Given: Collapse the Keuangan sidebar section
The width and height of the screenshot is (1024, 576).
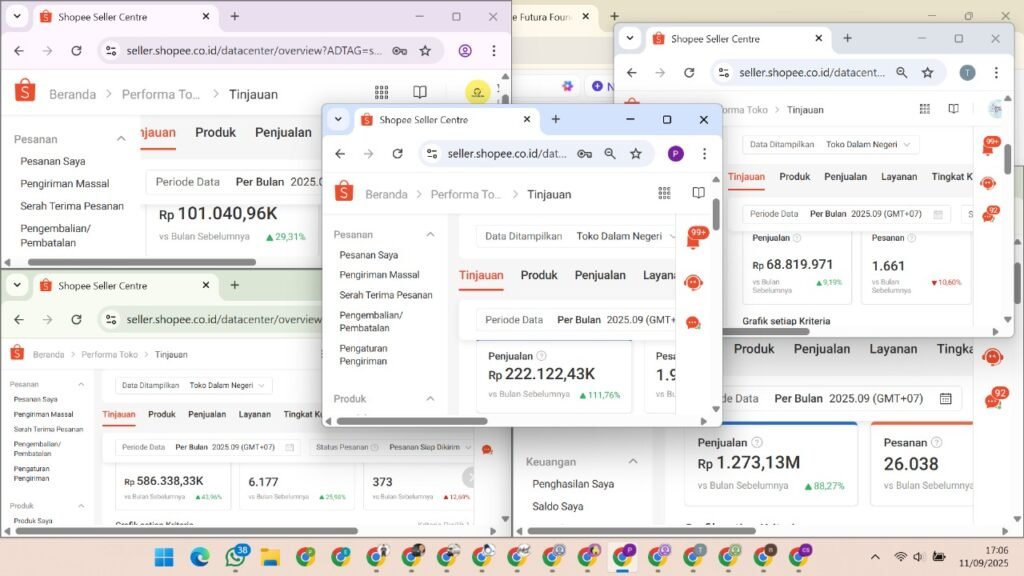Looking at the screenshot, I should pos(632,462).
